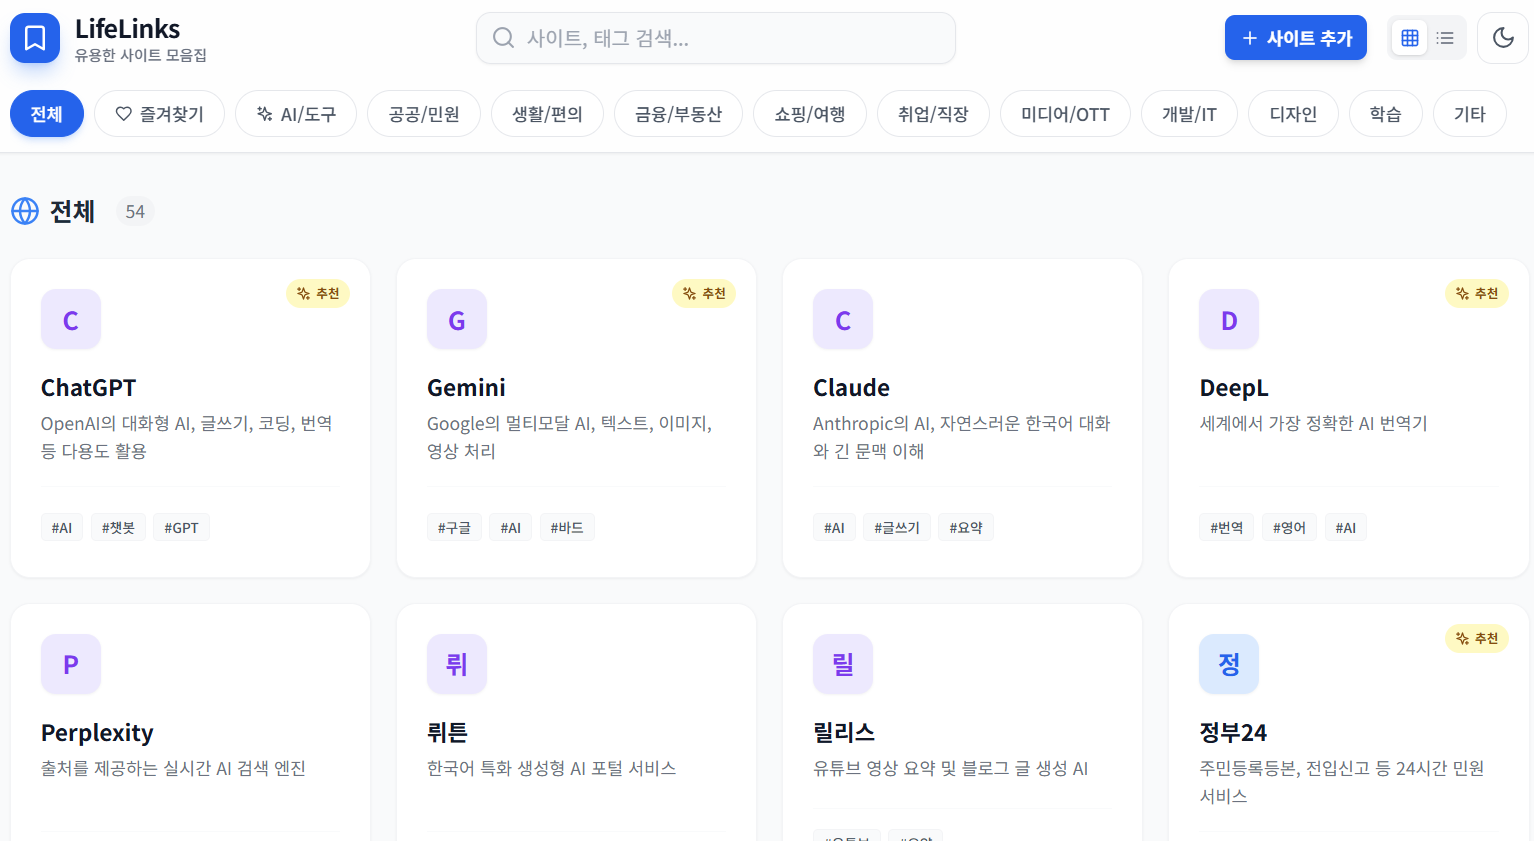The height and width of the screenshot is (841, 1534).
Task: Filter by the 공공/민원 category
Action: click(424, 114)
